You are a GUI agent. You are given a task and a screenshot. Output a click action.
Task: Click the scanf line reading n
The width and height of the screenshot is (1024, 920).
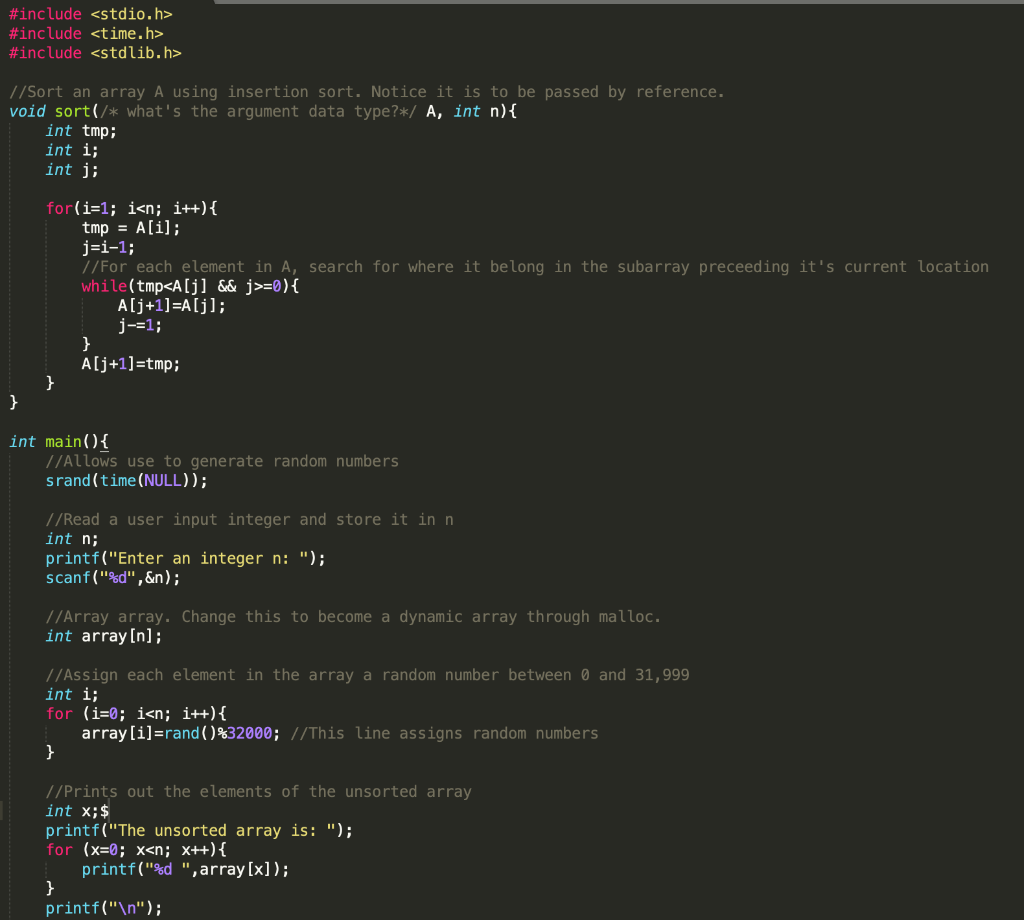pos(110,577)
